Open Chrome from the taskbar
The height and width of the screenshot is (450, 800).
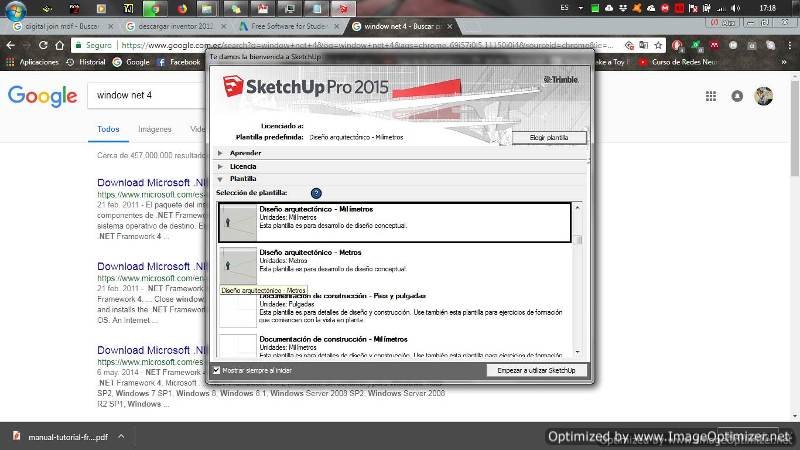[154, 9]
